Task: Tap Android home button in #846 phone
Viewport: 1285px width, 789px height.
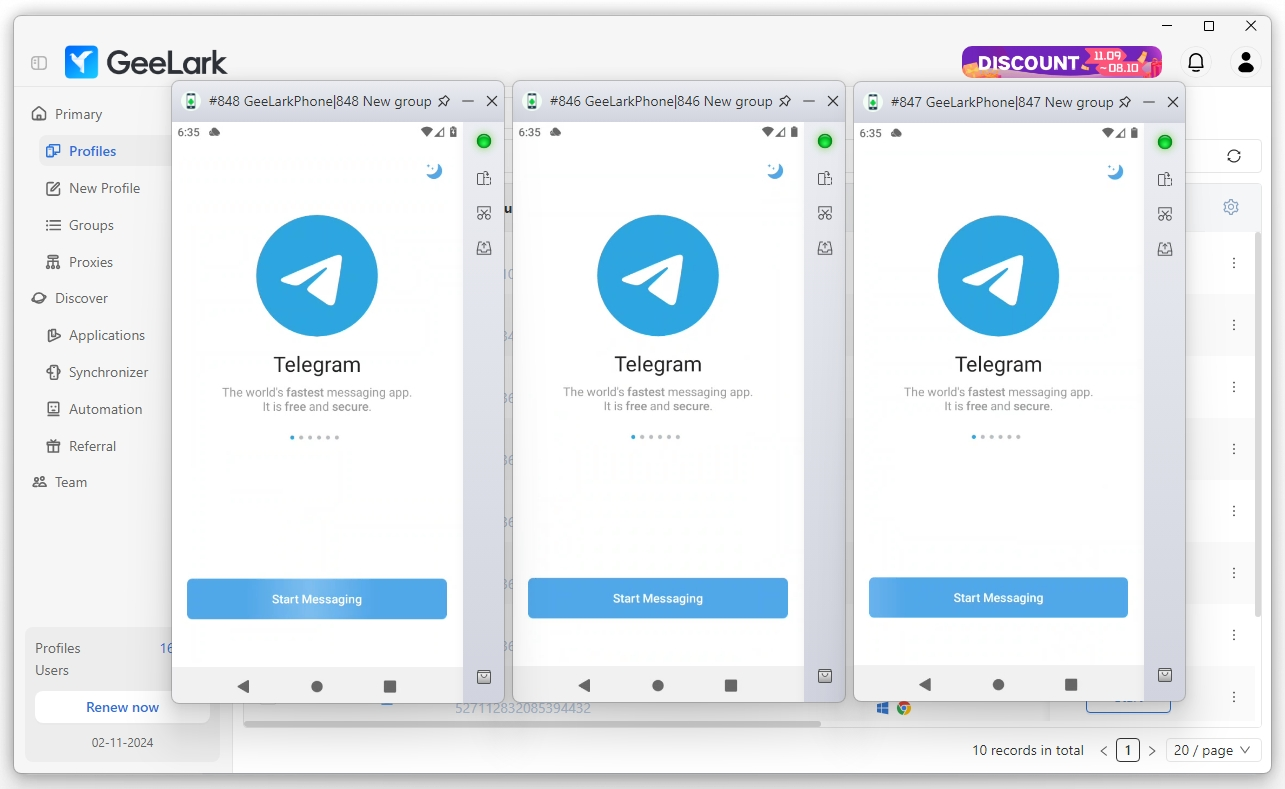Action: click(658, 685)
